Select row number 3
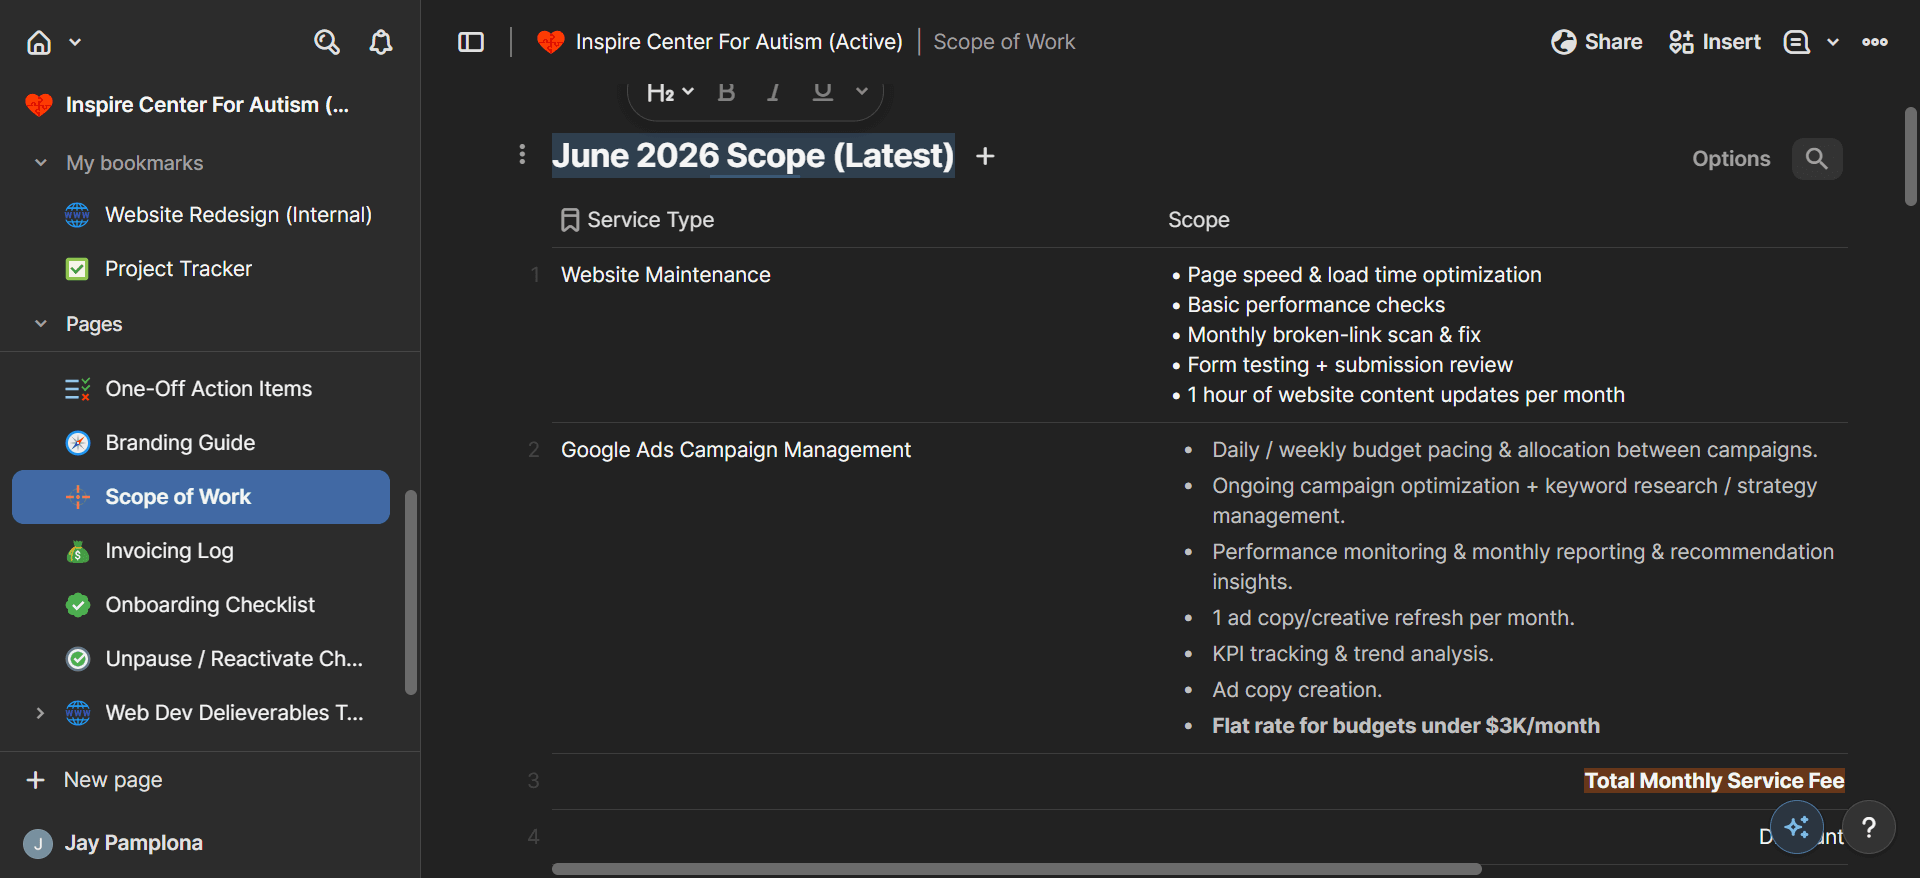This screenshot has width=1920, height=878. pos(534,781)
